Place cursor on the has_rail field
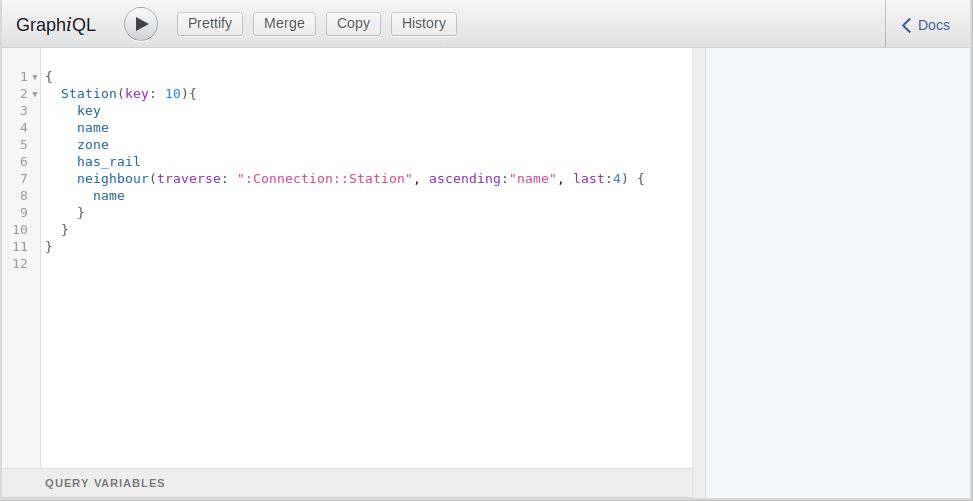 pyautogui.click(x=108, y=161)
